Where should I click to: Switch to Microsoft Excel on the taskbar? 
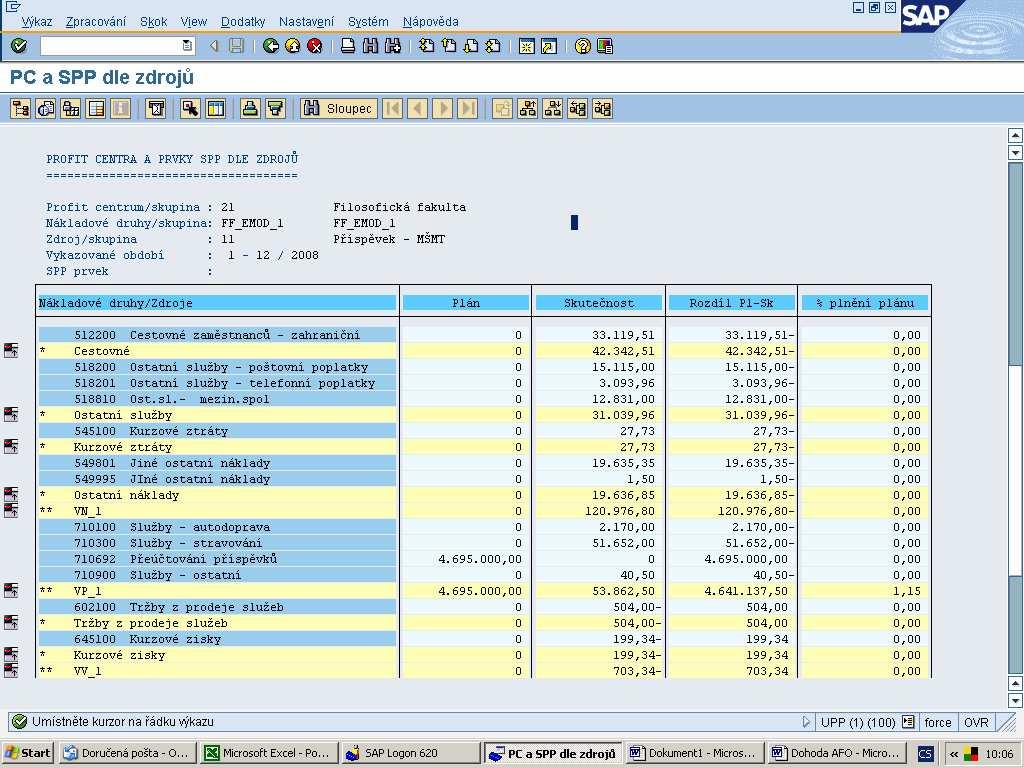click(x=270, y=753)
